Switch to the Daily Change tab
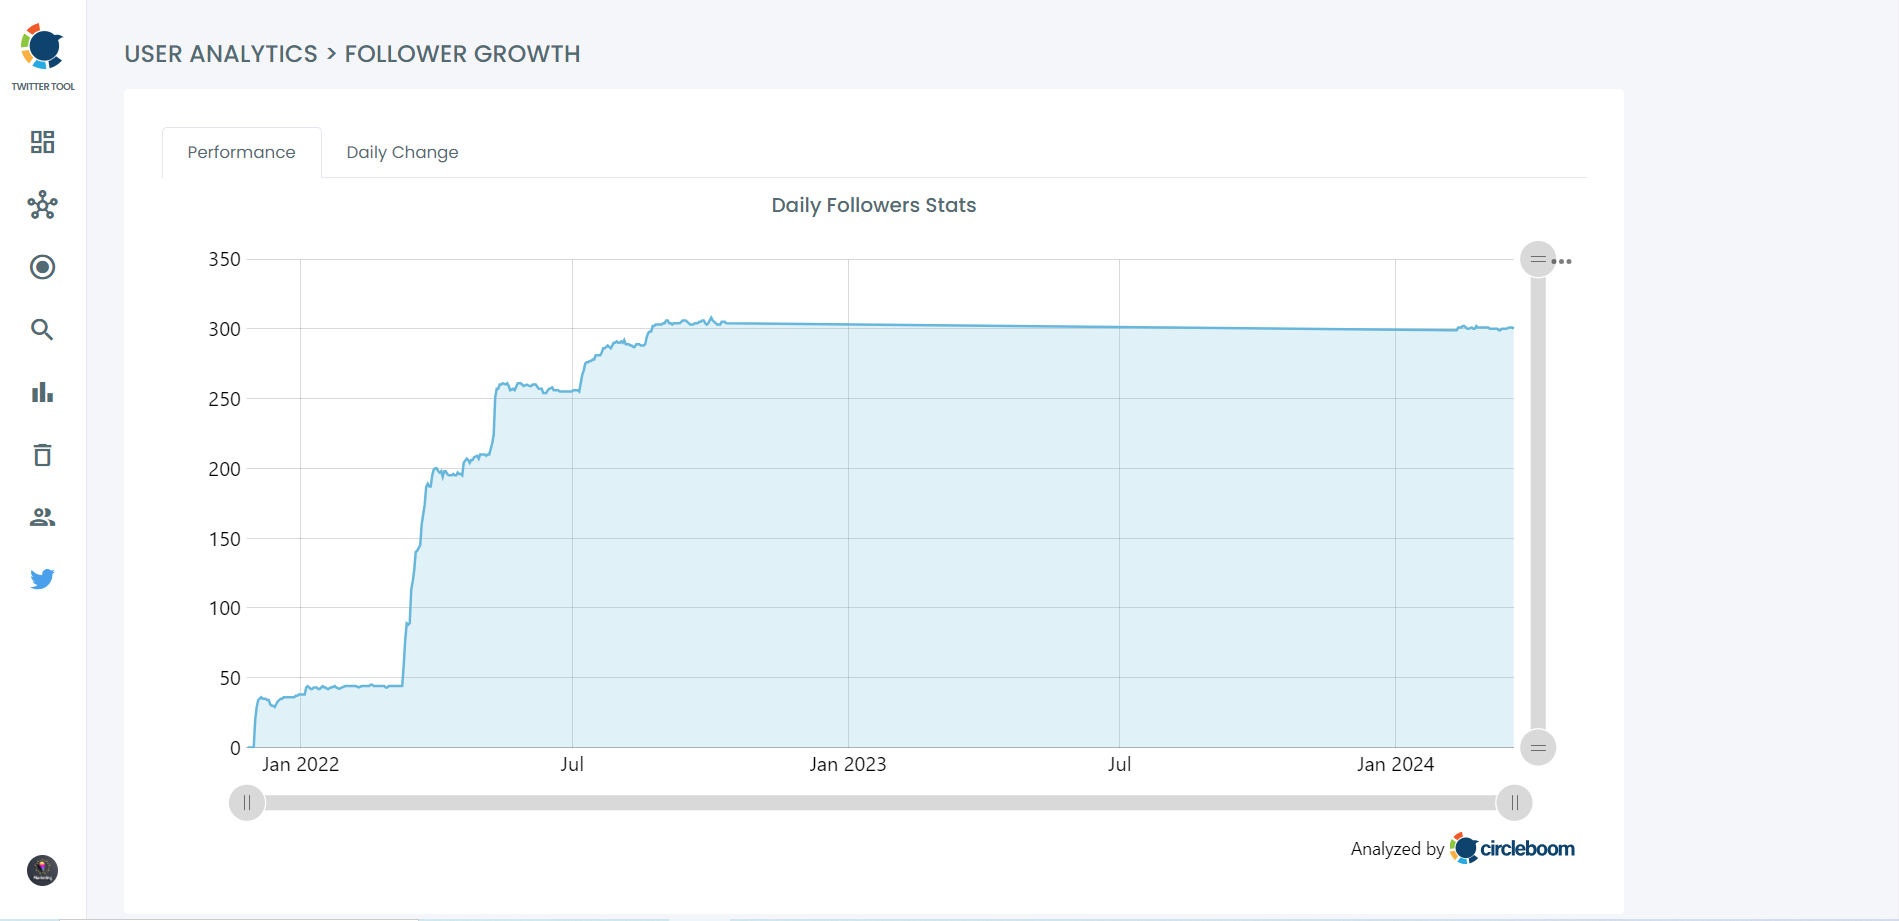The width and height of the screenshot is (1899, 921). pyautogui.click(x=401, y=152)
